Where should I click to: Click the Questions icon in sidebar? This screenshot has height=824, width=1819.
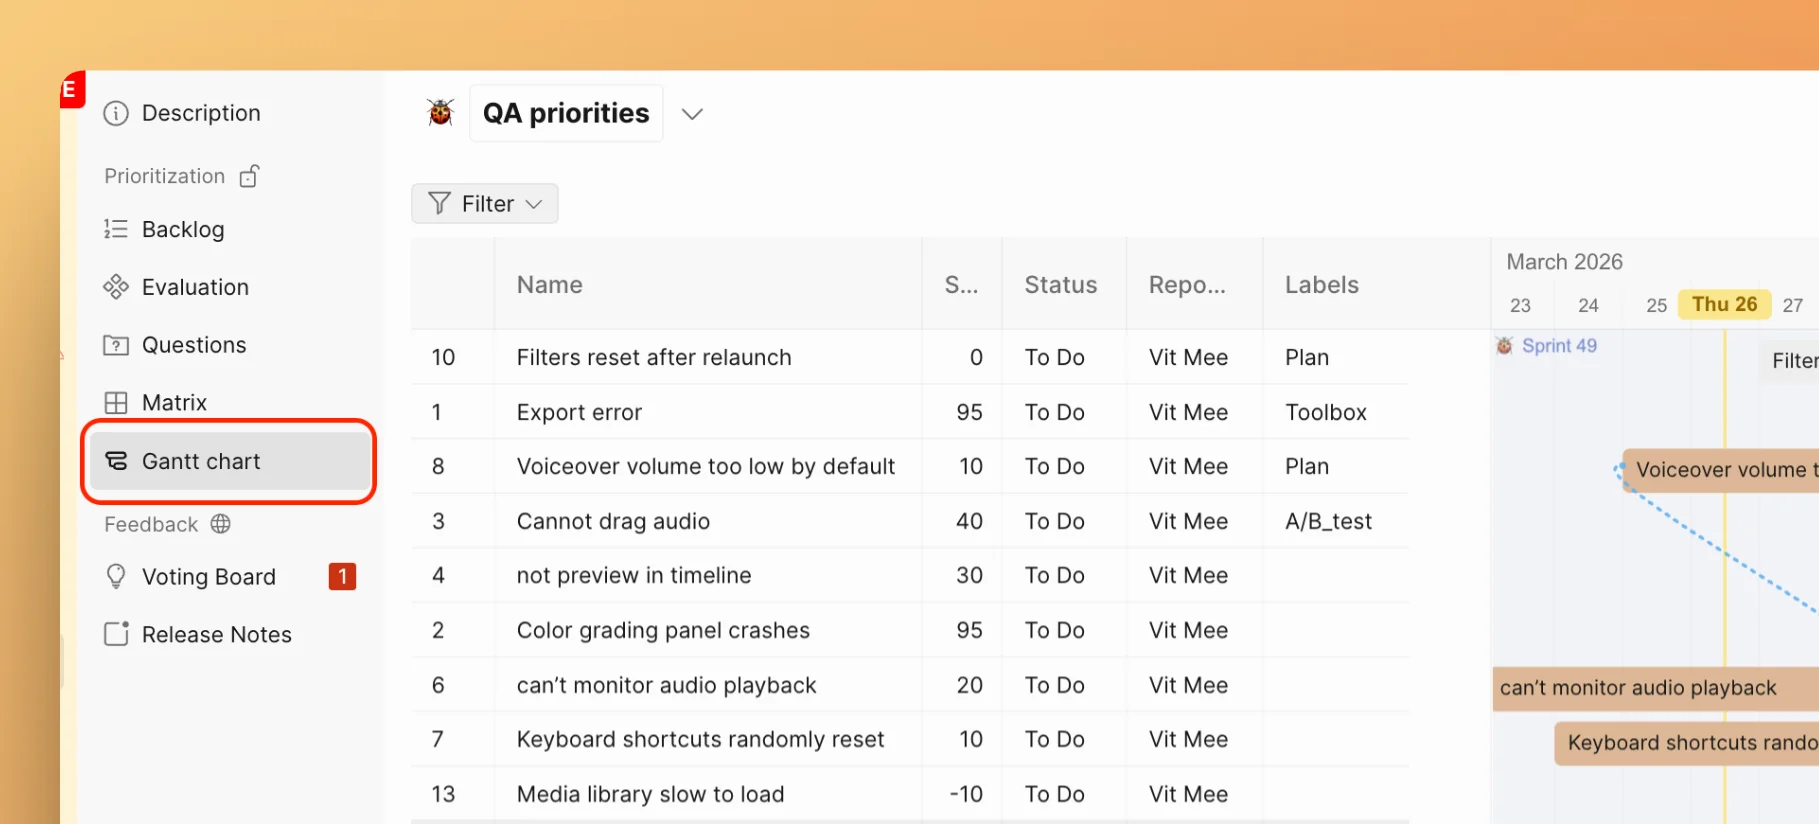coord(116,345)
